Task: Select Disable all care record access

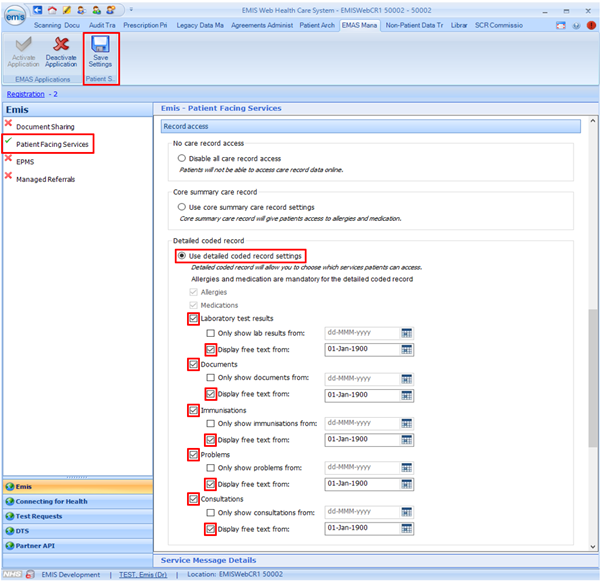Action: (x=182, y=158)
